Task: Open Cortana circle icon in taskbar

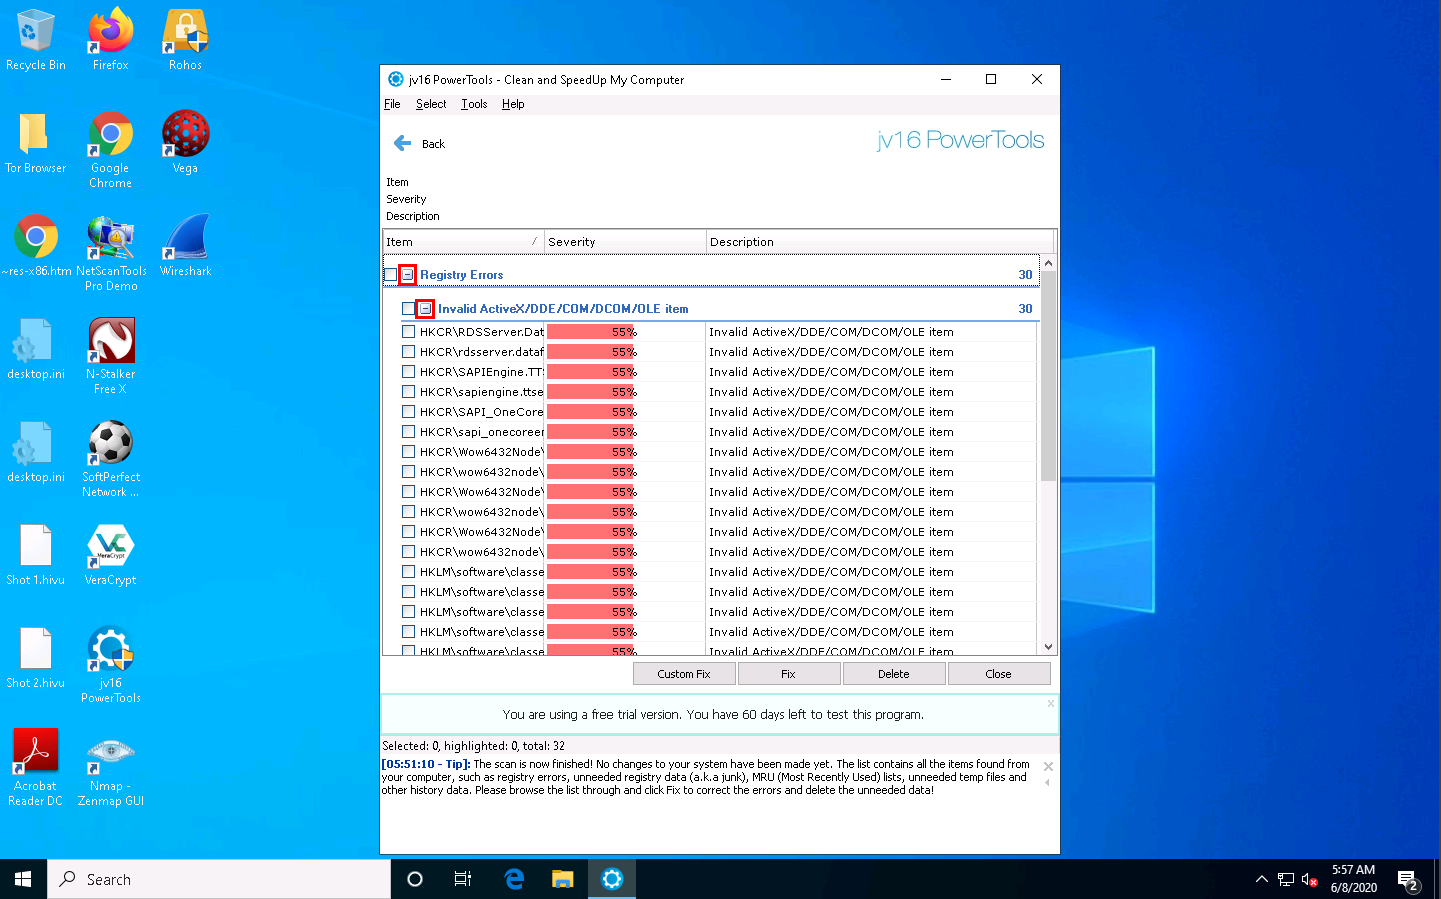Action: click(x=415, y=879)
